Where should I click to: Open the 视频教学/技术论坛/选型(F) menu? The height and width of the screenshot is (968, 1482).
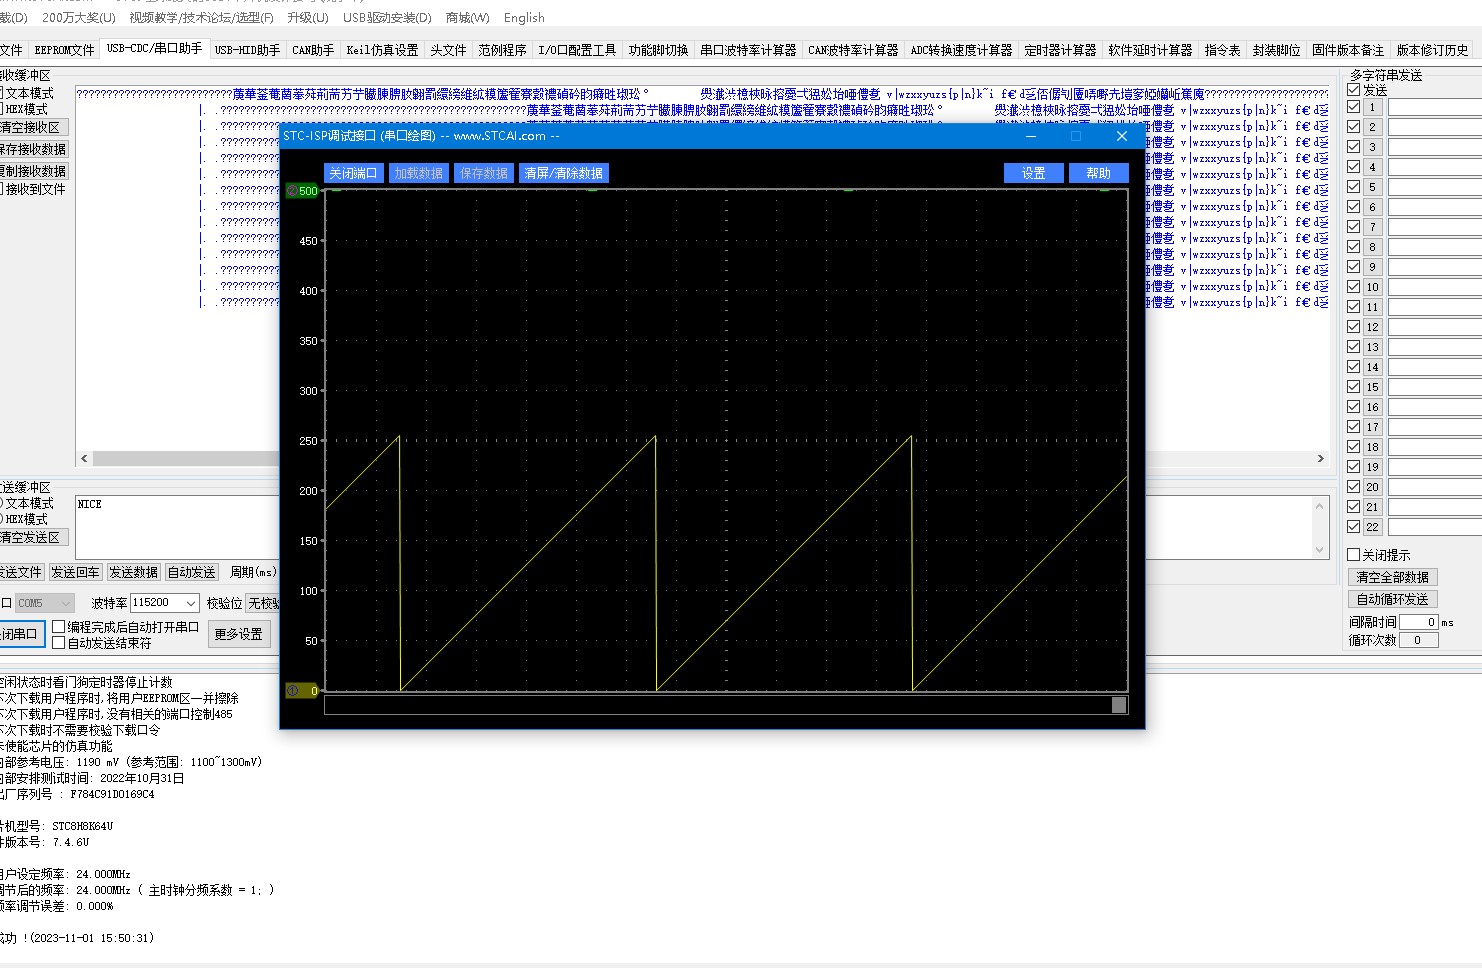point(201,17)
